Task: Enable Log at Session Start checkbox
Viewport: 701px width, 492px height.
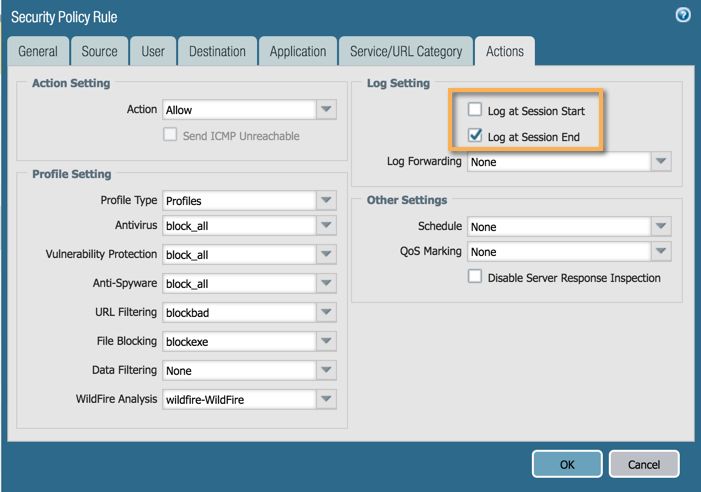Action: click(475, 110)
